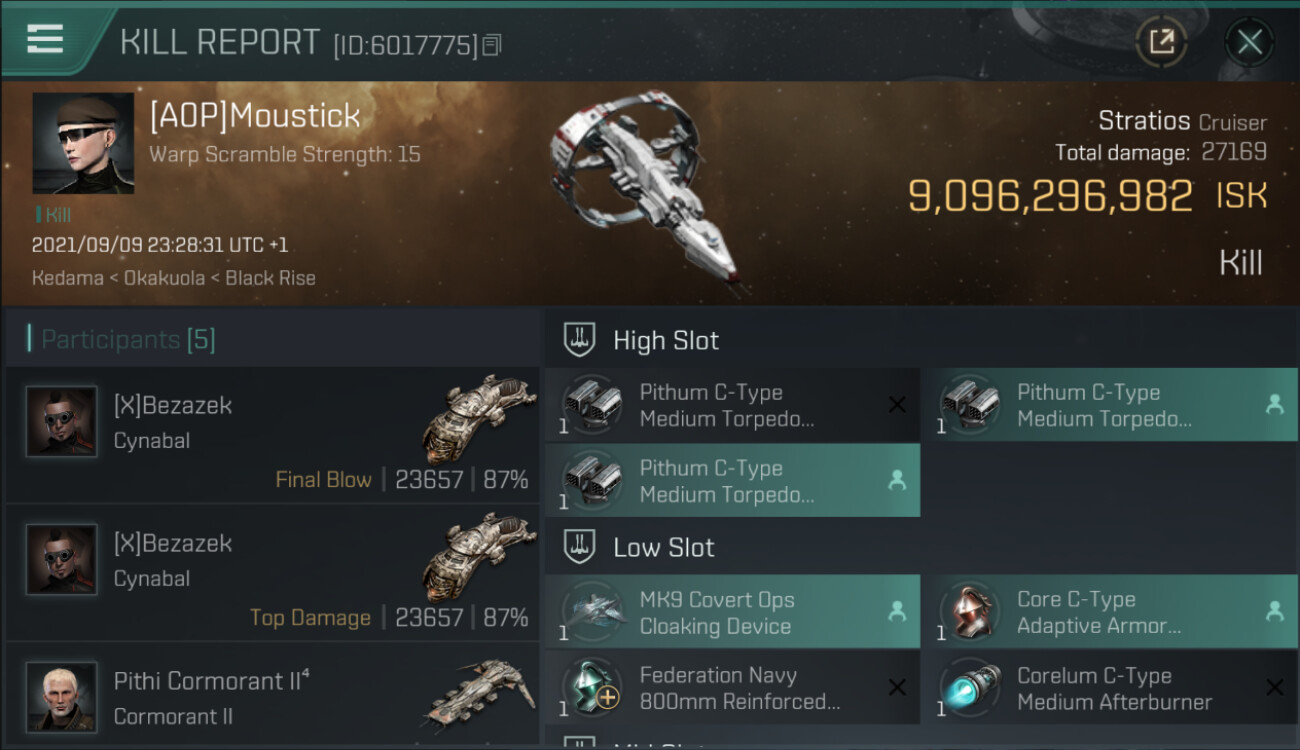This screenshot has height=750, width=1300.
Task: Click the share kill report icon
Action: click(x=1161, y=42)
